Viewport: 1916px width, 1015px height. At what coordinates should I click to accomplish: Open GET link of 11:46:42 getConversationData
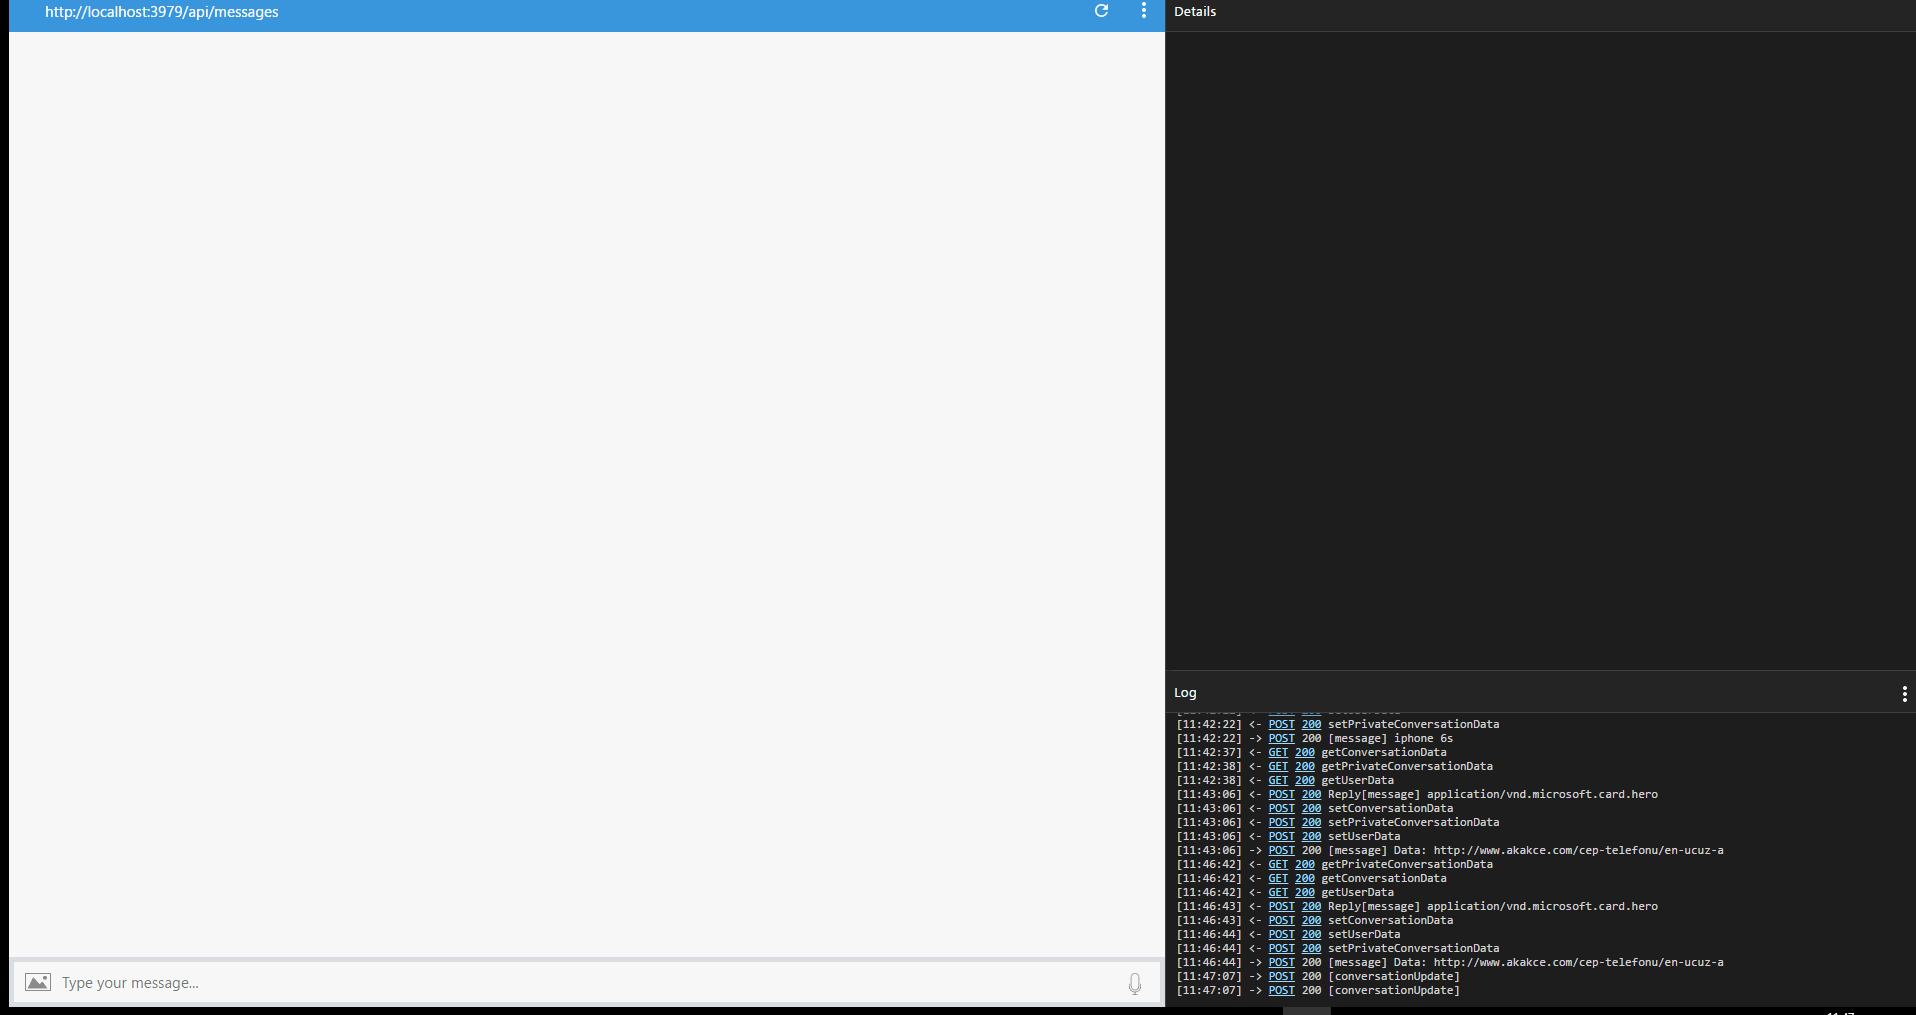pyautogui.click(x=1278, y=878)
